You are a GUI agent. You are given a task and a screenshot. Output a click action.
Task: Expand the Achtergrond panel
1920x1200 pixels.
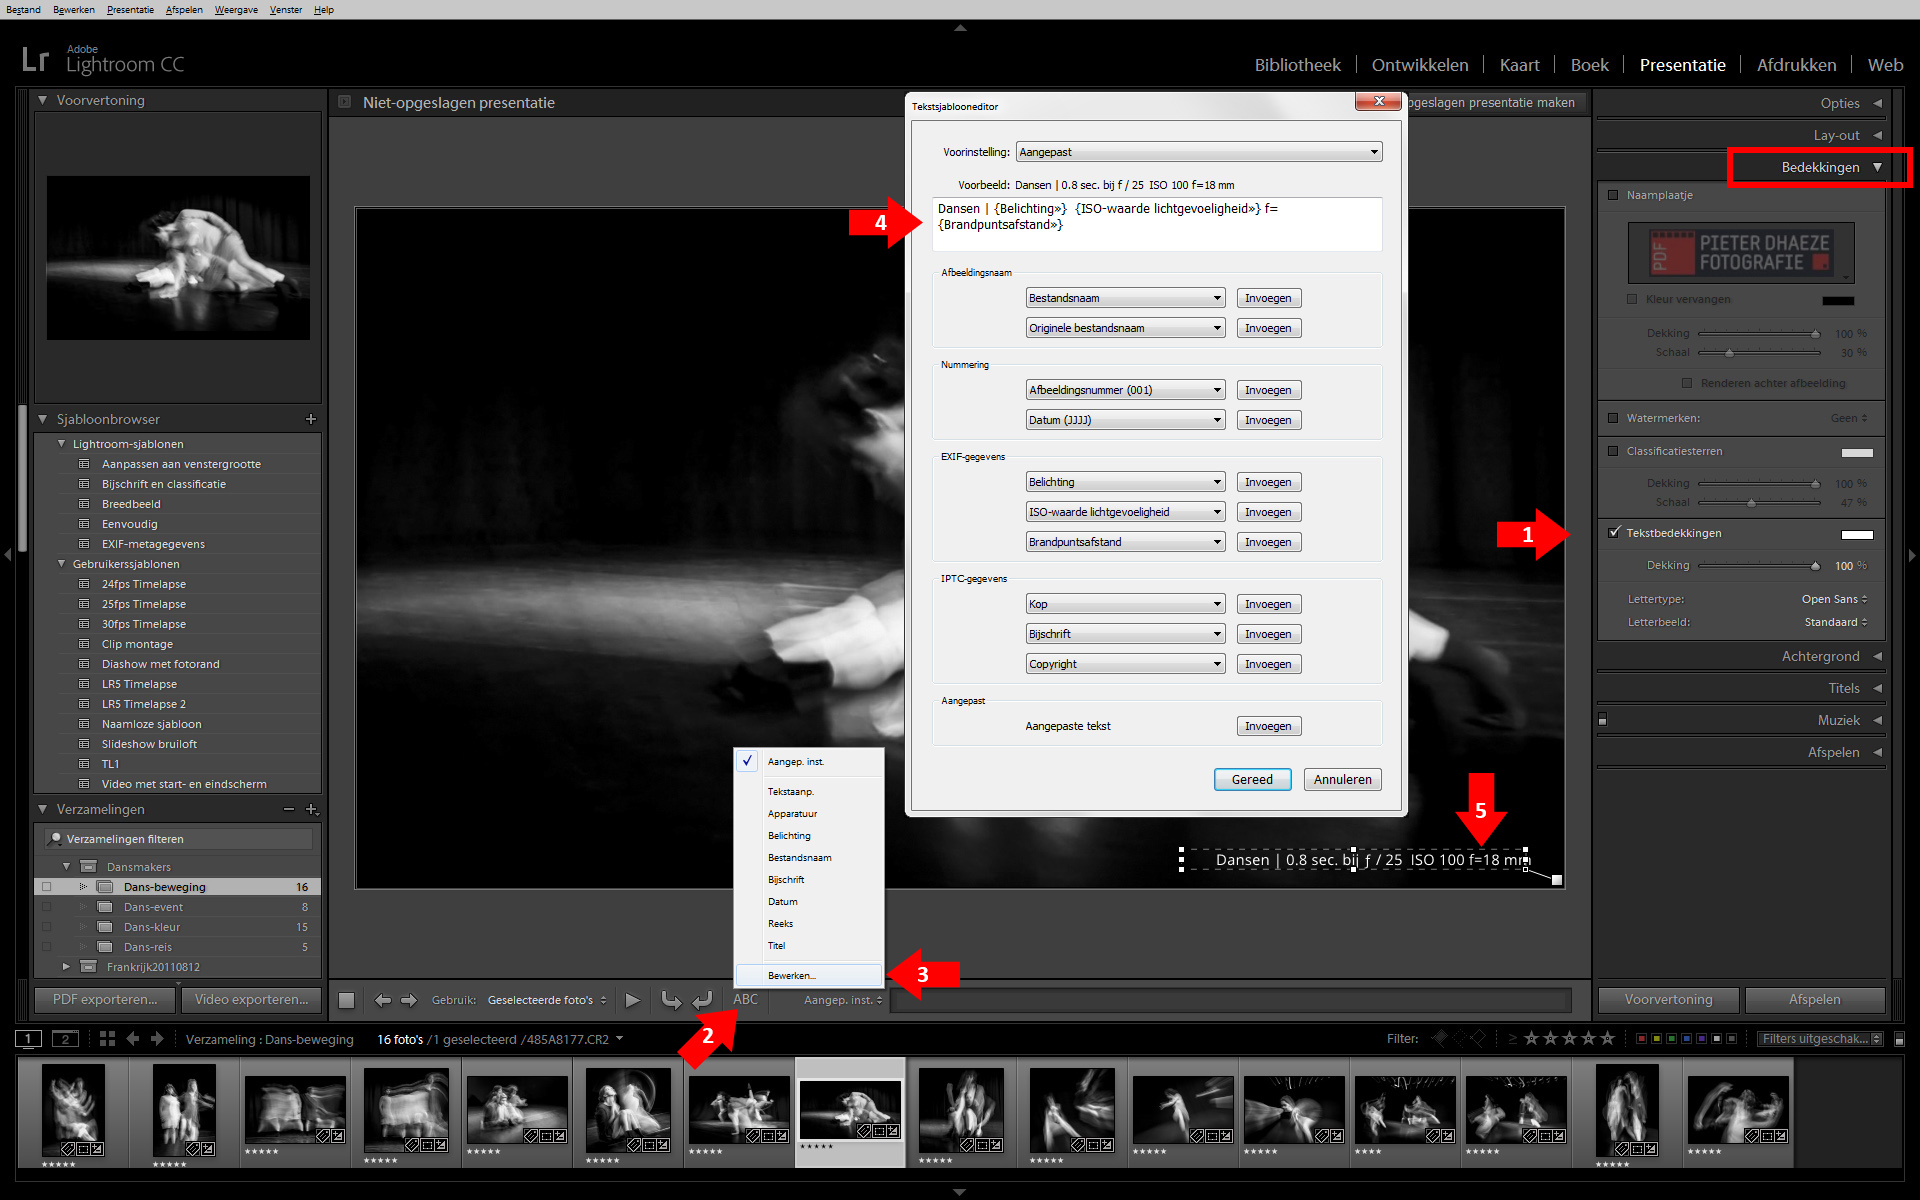tap(1819, 656)
